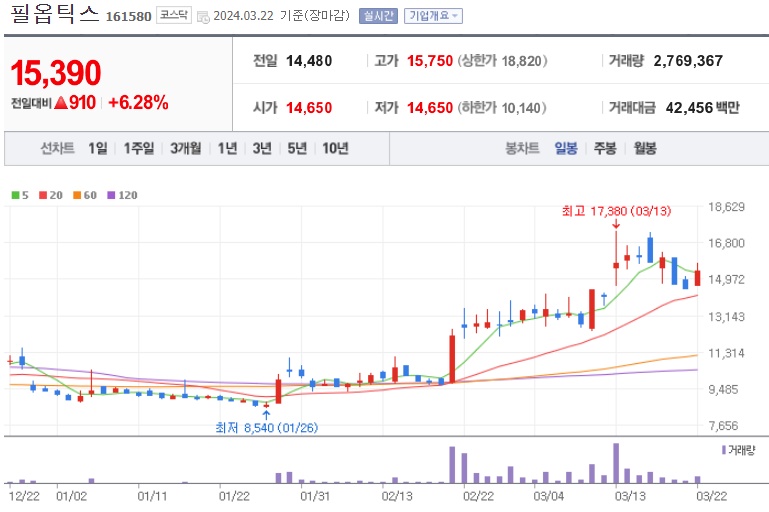The width and height of the screenshot is (769, 512).
Task: Switch to 주봉 candlestick chart
Action: pyautogui.click(x=605, y=148)
